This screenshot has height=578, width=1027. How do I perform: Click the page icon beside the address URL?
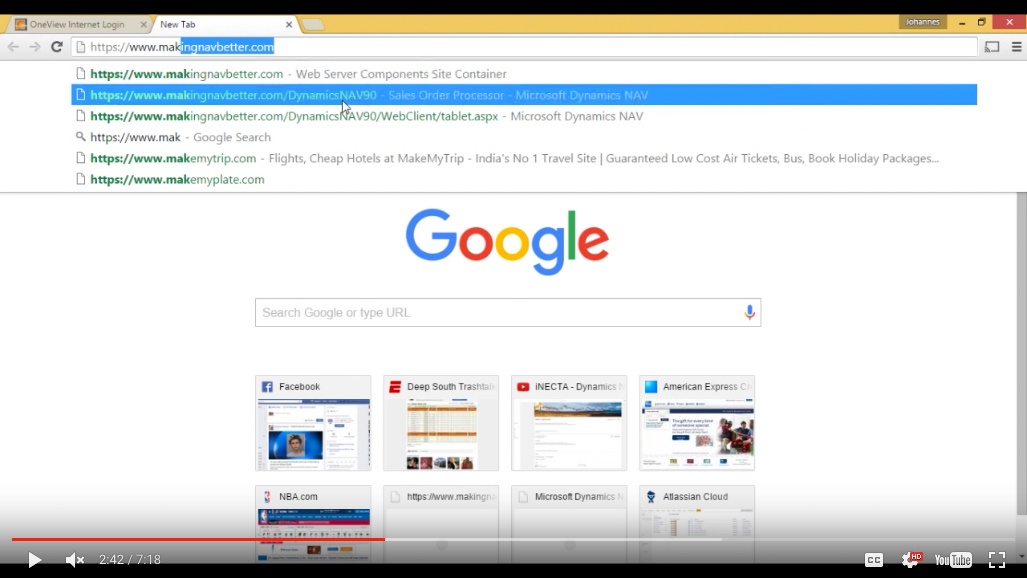pos(81,47)
